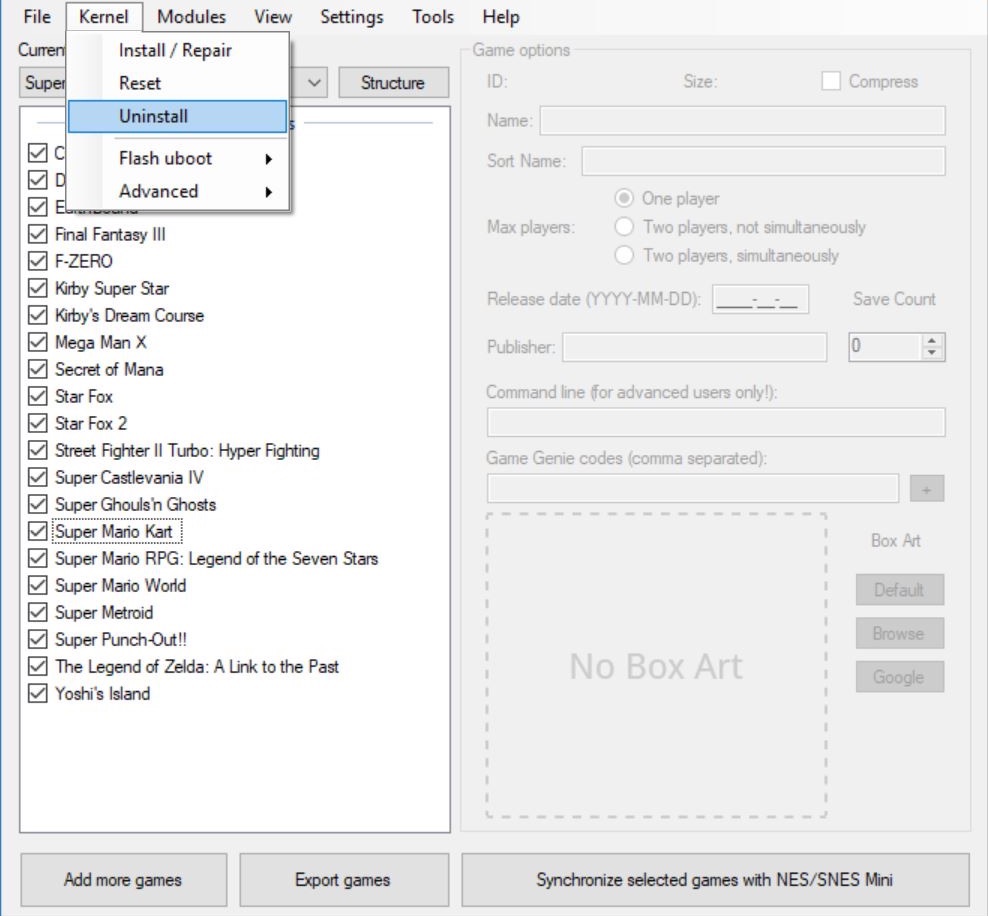
Task: Click the plus button beside Game Genie codes
Action: [x=927, y=489]
